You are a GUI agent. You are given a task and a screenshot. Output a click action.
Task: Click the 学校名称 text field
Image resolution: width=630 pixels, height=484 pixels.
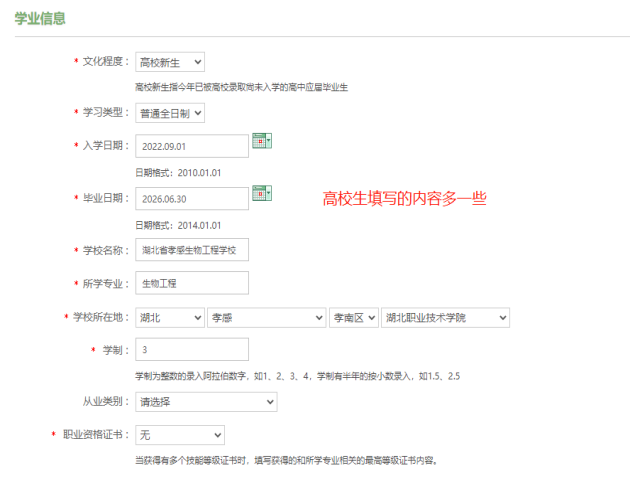[191, 250]
